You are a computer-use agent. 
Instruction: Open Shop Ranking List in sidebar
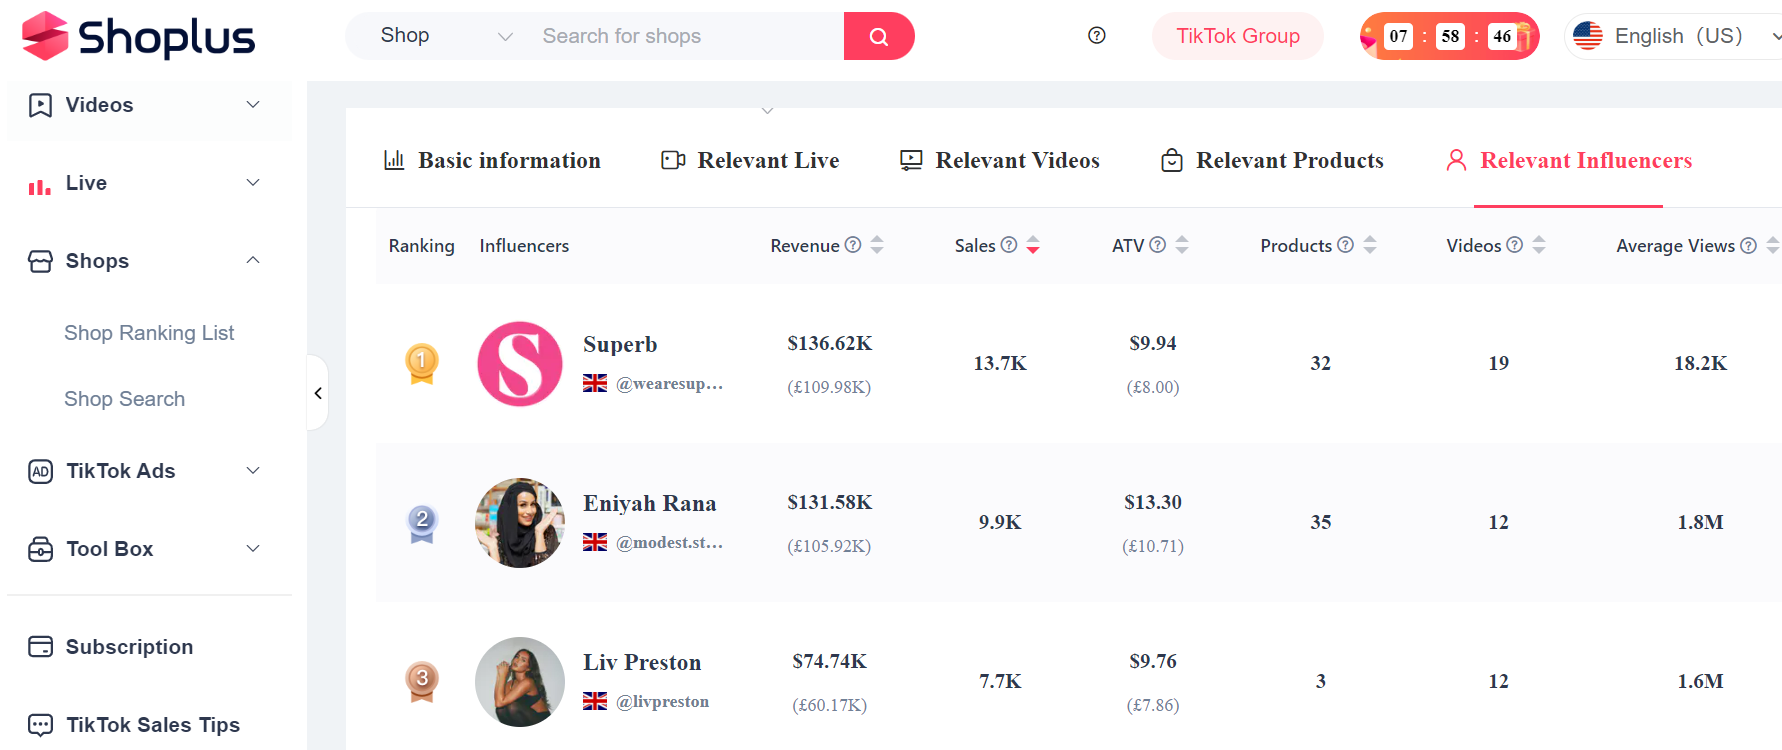(149, 333)
